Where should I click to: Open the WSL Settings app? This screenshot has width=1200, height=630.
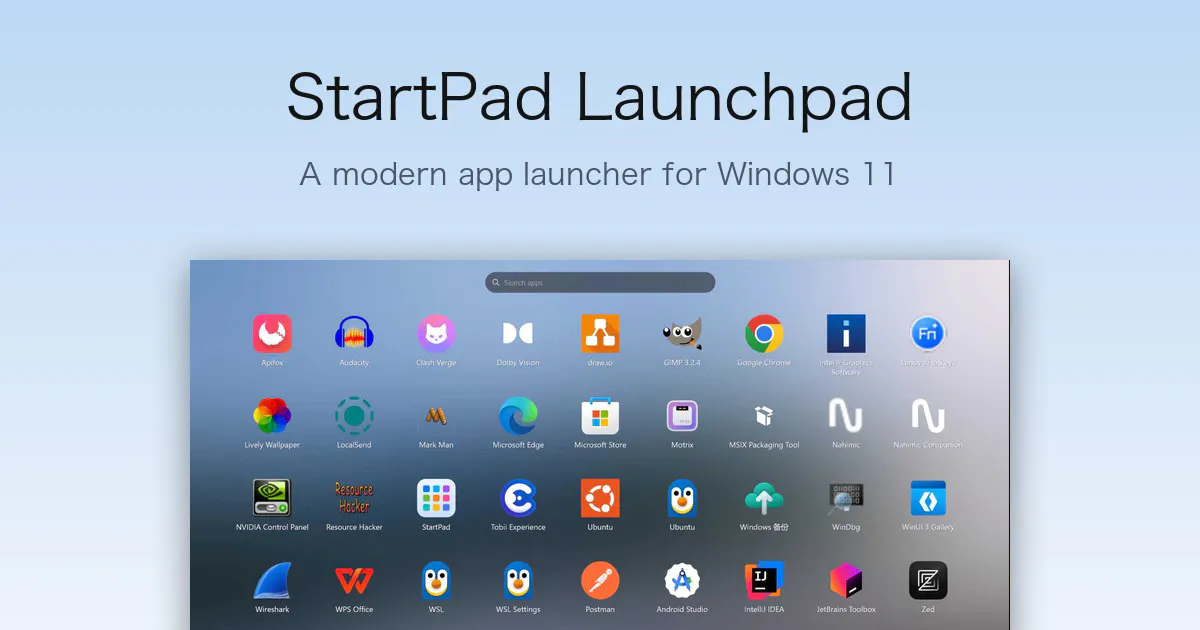pos(518,580)
